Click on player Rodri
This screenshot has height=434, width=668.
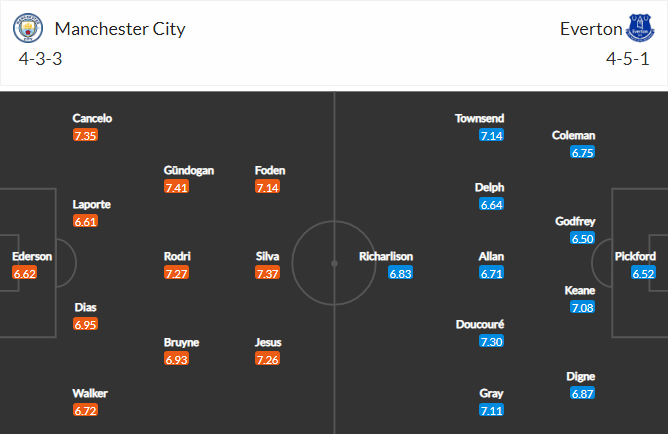[x=178, y=256]
